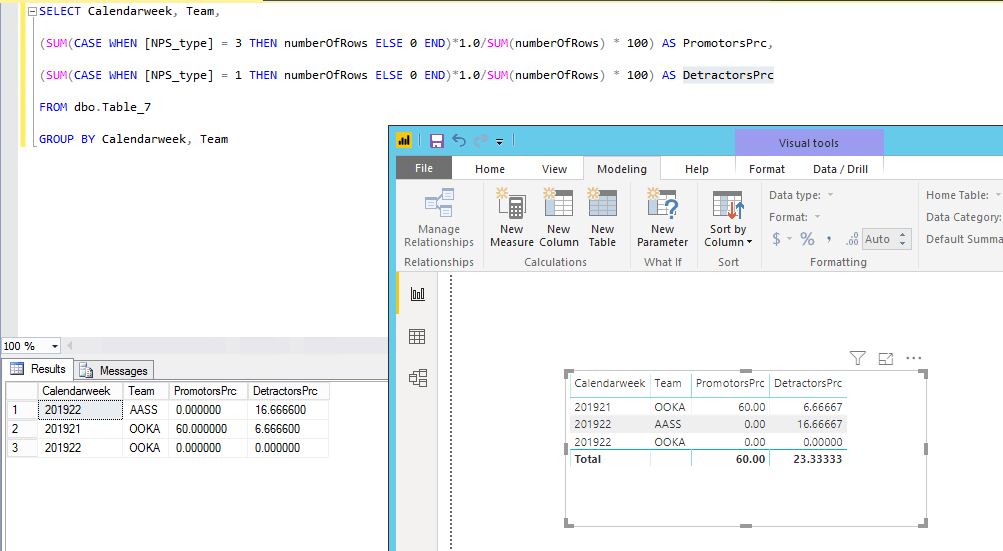Switch to the Messages tab in SSMS
Screen dimensions: 1003x551
[x=113, y=371]
